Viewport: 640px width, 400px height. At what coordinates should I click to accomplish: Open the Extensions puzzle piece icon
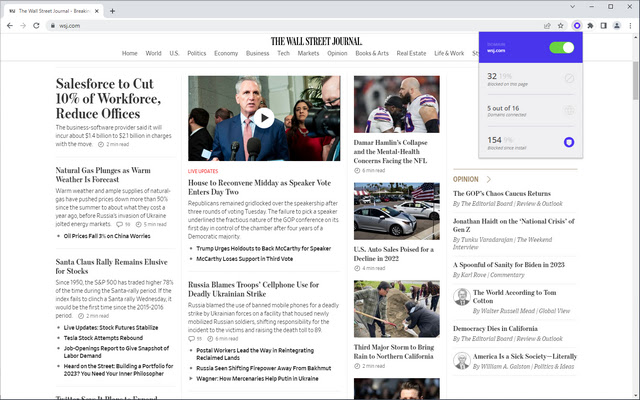click(x=590, y=26)
